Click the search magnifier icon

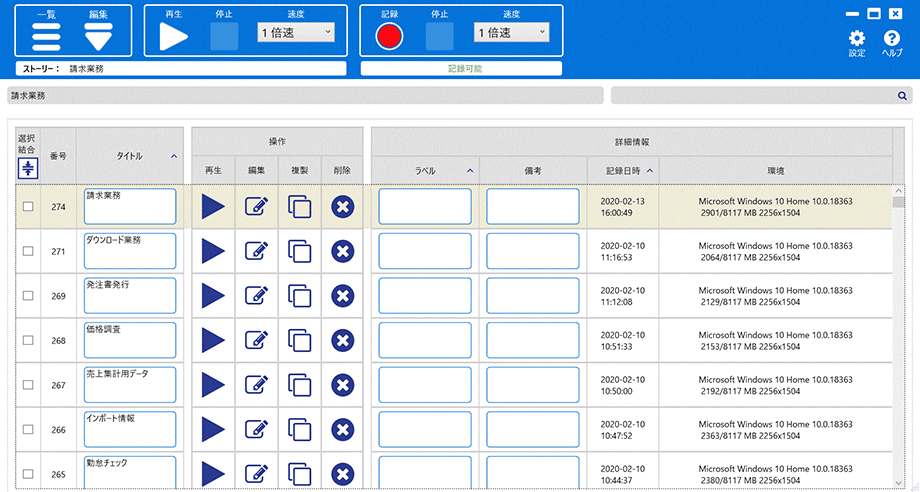[x=902, y=96]
